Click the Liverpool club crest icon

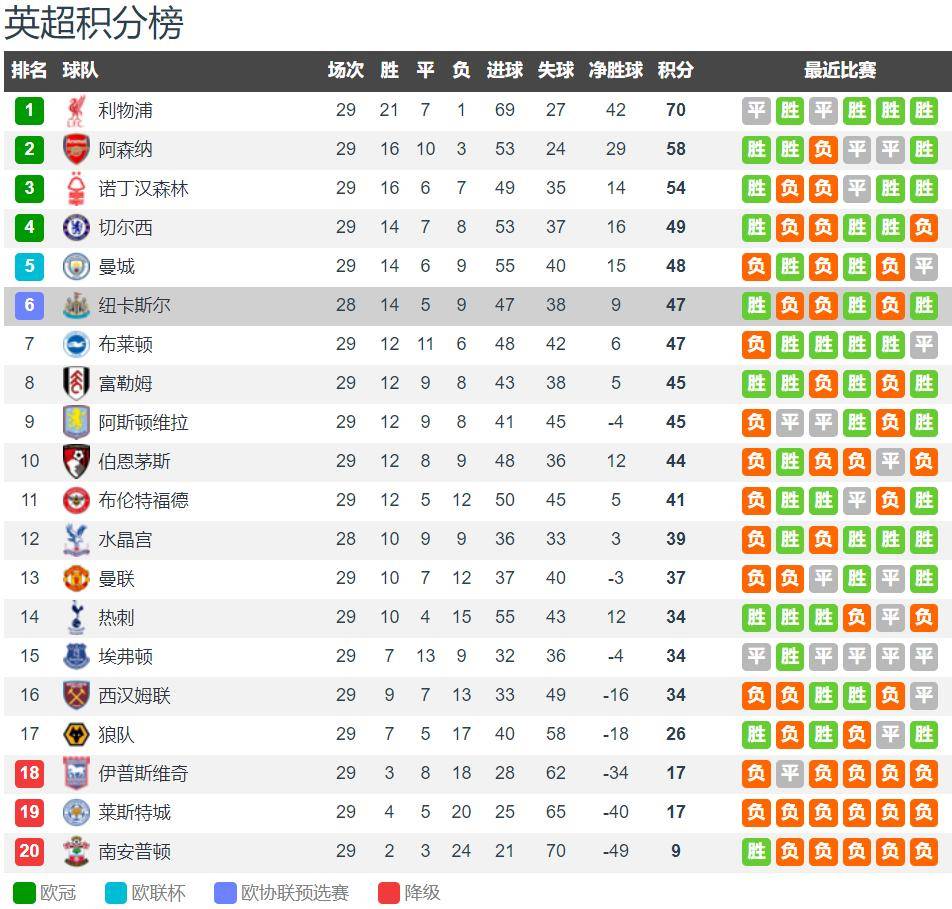point(76,111)
